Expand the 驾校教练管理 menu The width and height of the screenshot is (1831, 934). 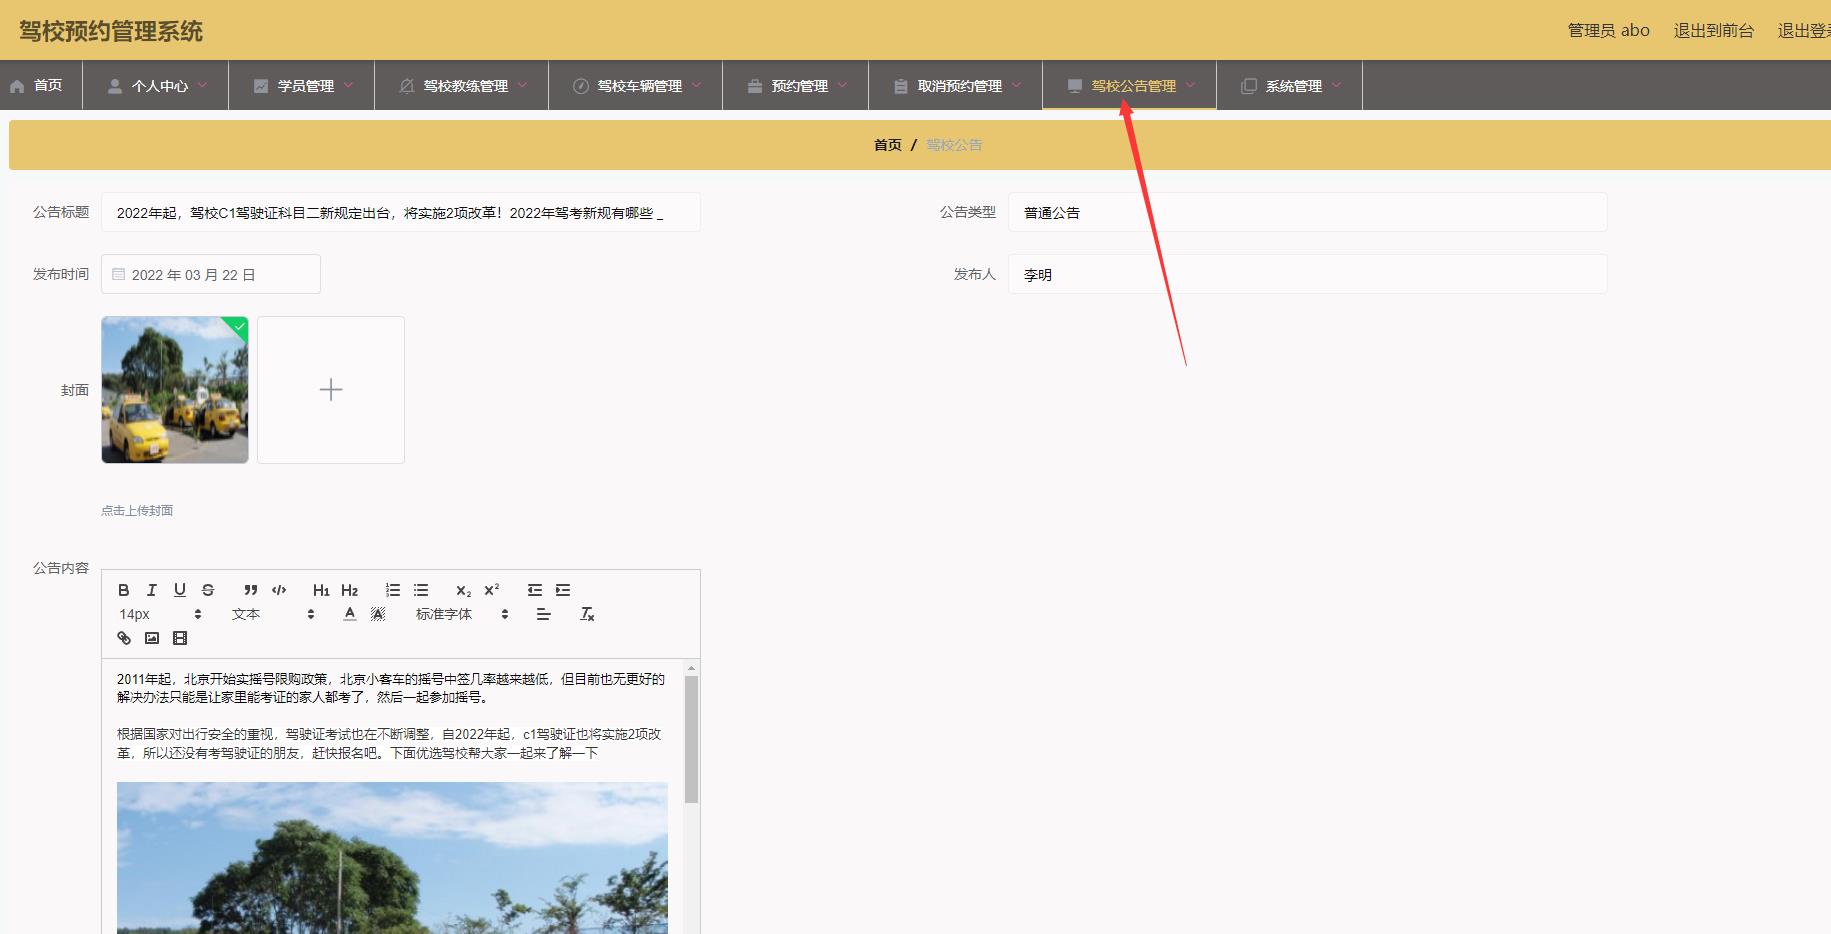pyautogui.click(x=462, y=86)
